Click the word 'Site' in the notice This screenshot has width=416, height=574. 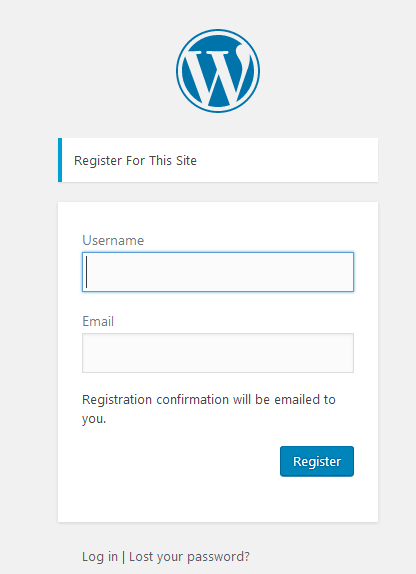(x=186, y=160)
